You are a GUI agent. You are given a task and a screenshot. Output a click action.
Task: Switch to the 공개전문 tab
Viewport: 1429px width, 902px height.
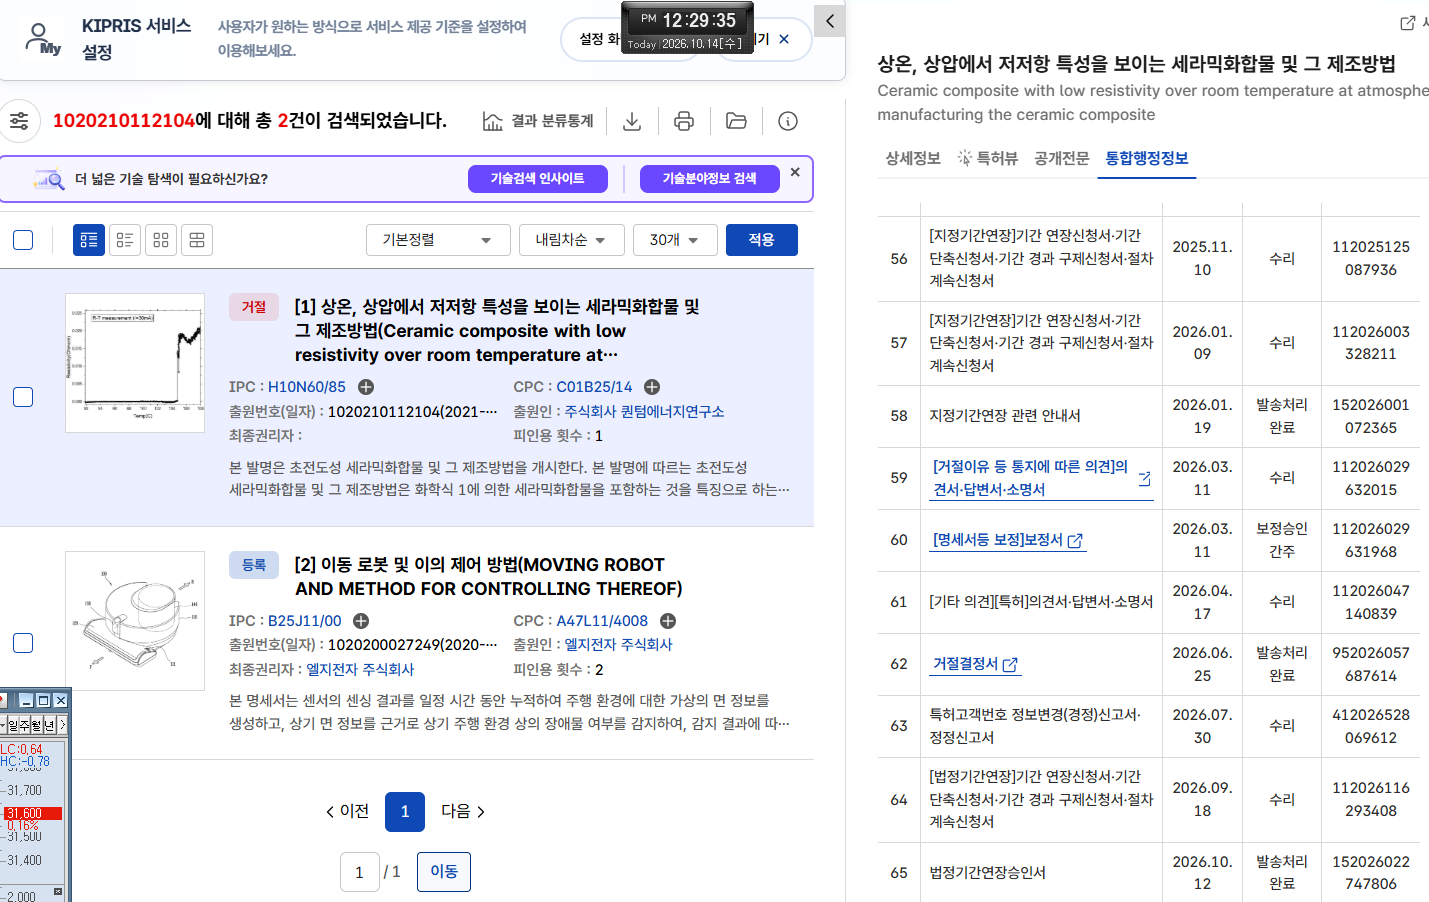(x=1062, y=158)
